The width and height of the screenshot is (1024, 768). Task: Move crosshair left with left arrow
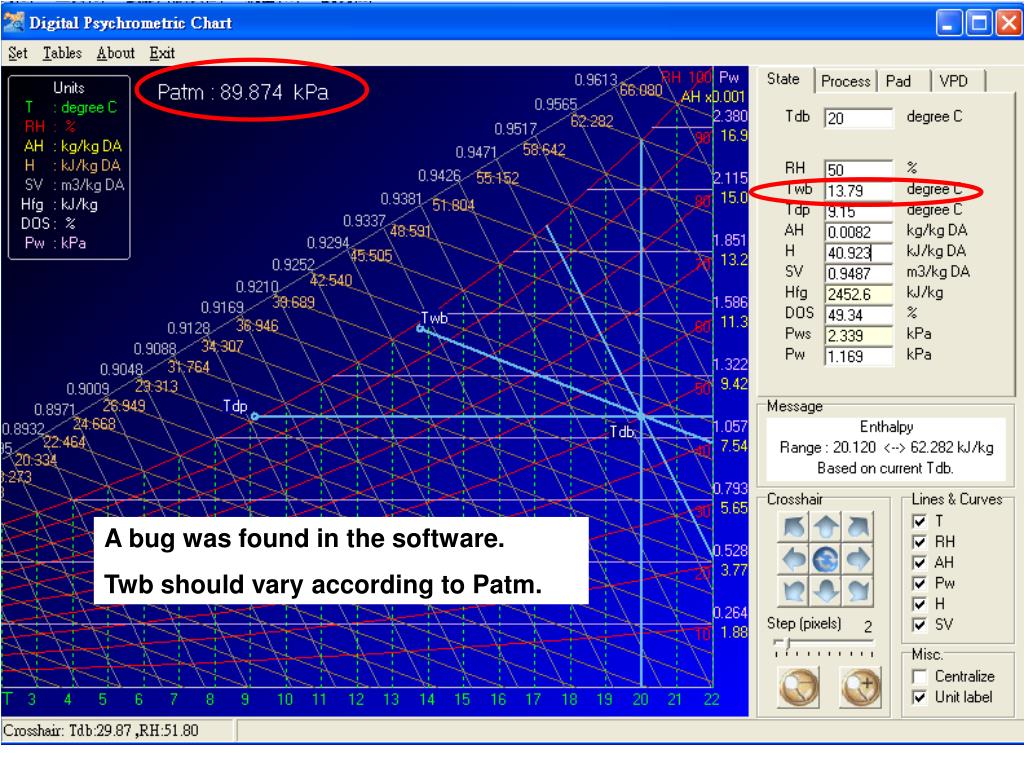(793, 559)
